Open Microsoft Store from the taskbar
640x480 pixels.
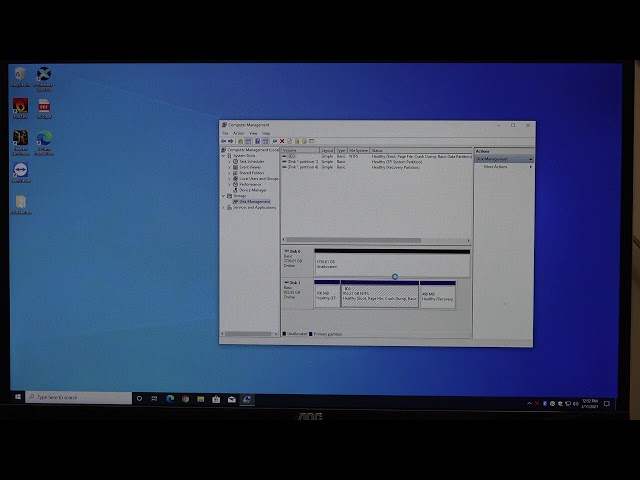pos(216,399)
